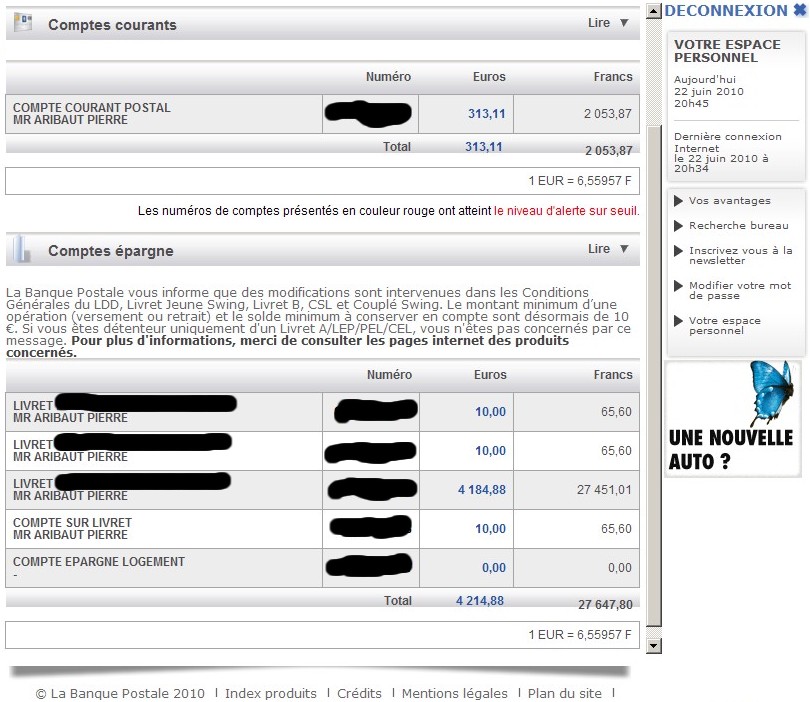Screen dimensions: 810x702
Task: Click the 4 214,88 savings total in euros
Action: [x=479, y=601]
